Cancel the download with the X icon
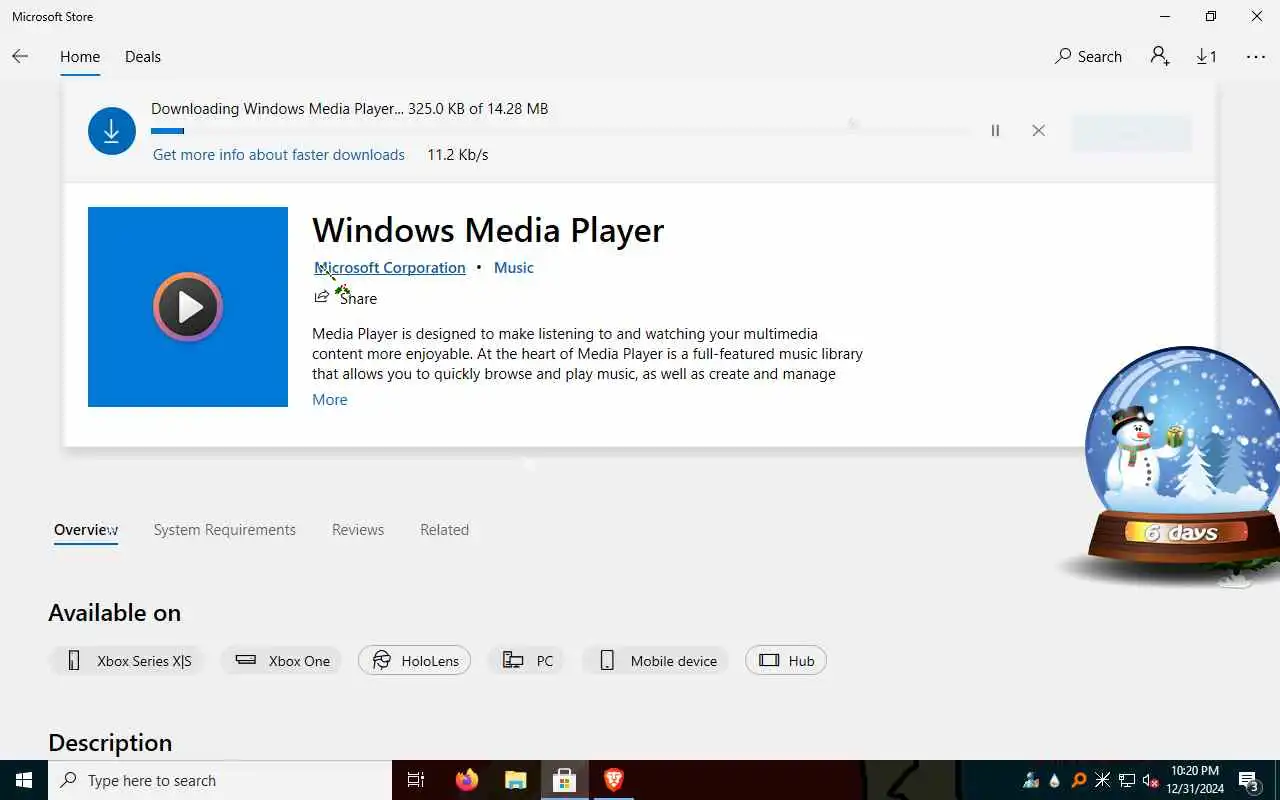 pyautogui.click(x=1038, y=131)
